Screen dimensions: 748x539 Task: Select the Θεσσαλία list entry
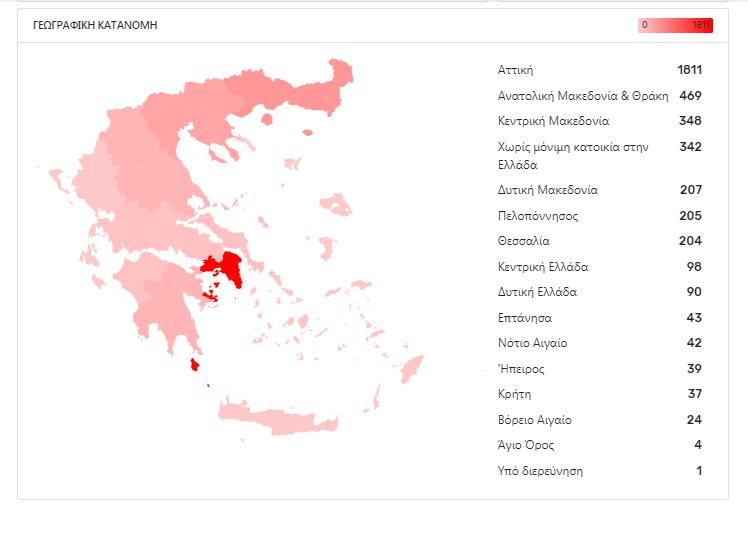pyautogui.click(x=523, y=241)
